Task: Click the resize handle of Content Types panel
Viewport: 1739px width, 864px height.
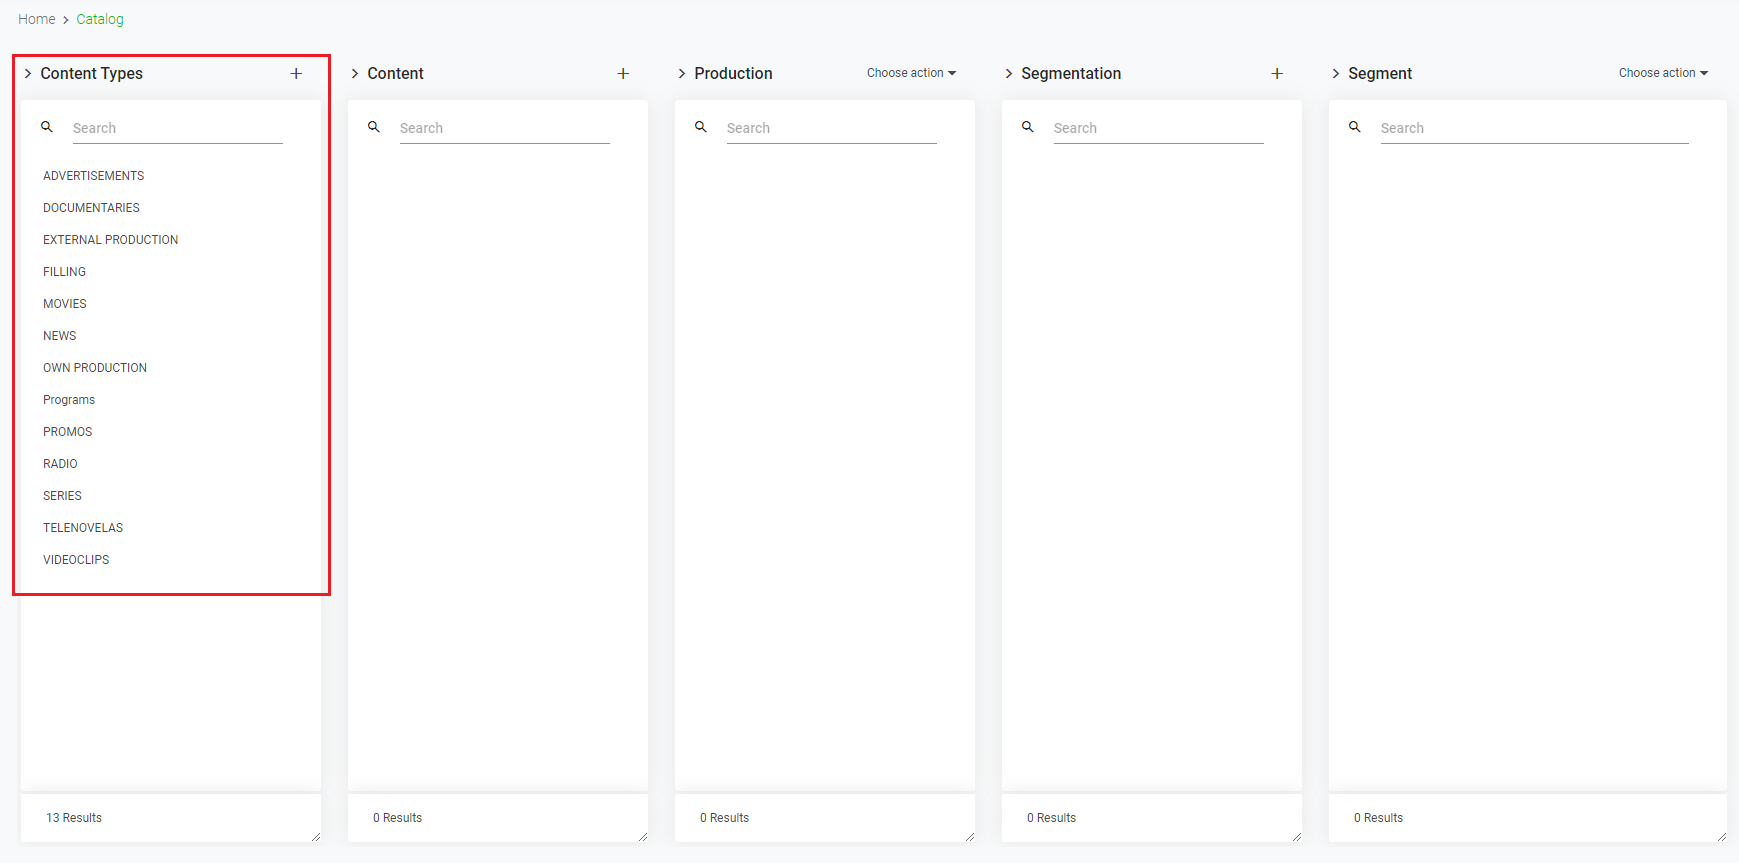Action: [x=315, y=836]
